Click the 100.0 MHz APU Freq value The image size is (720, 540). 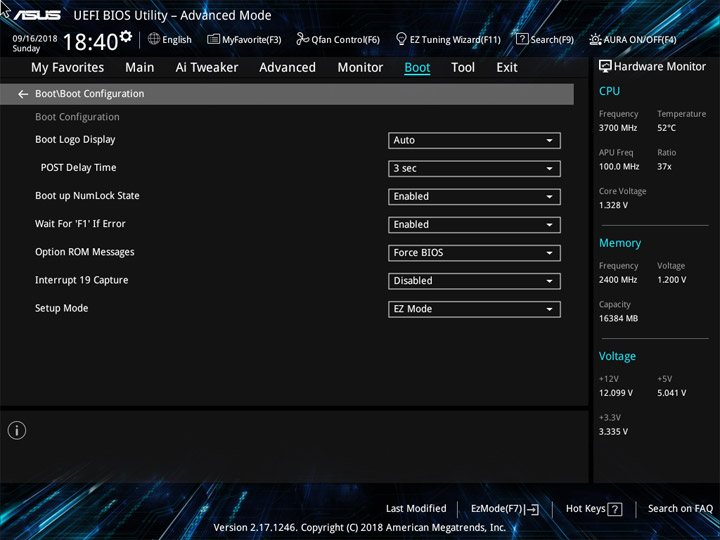point(619,167)
